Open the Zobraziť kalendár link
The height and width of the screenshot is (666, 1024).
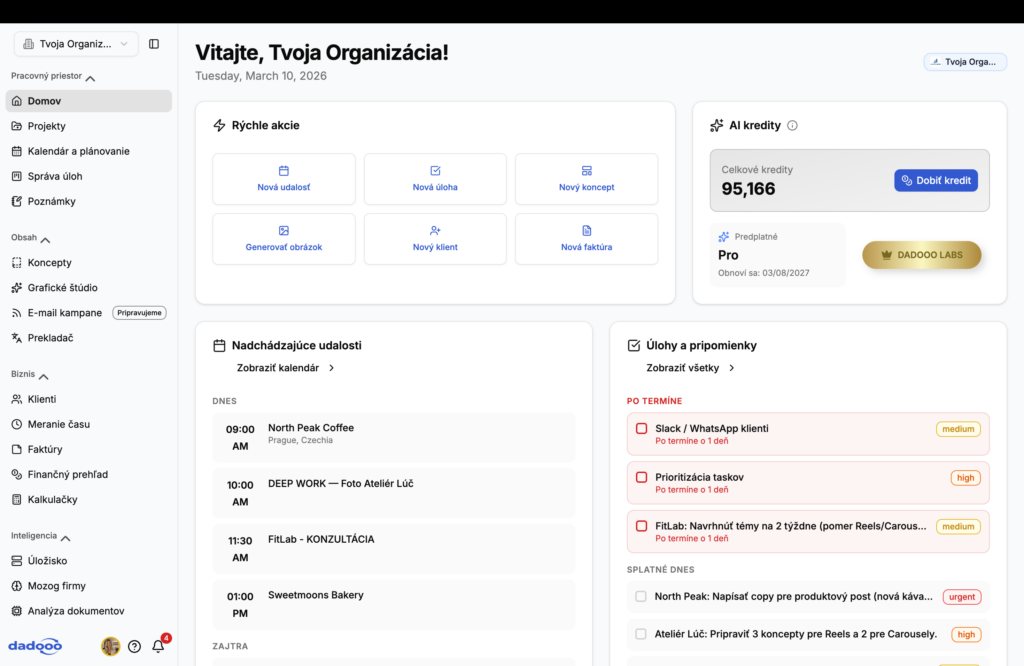pos(286,368)
